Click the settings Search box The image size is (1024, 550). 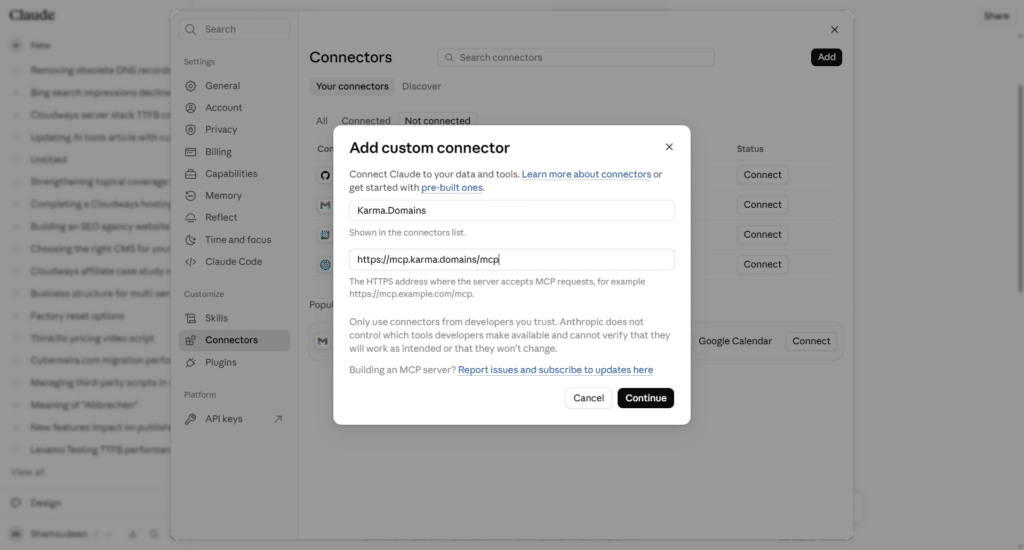pyautogui.click(x=234, y=29)
